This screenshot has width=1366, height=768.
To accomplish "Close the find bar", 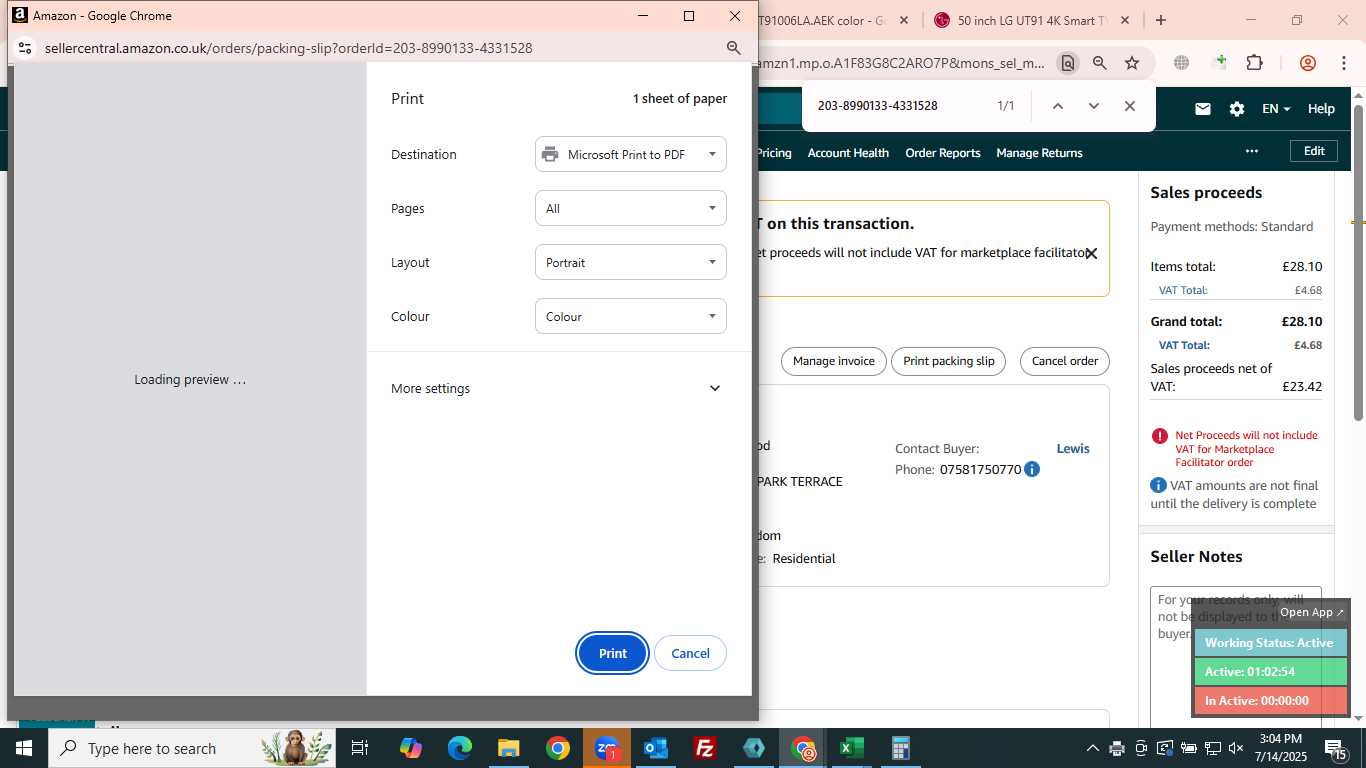I will pos(1129,106).
